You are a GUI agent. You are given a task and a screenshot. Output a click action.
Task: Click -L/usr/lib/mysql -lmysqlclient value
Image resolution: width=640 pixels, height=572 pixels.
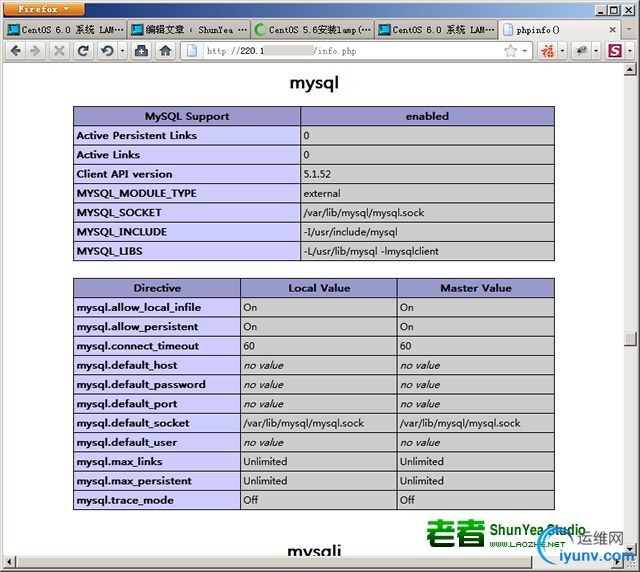tap(371, 251)
